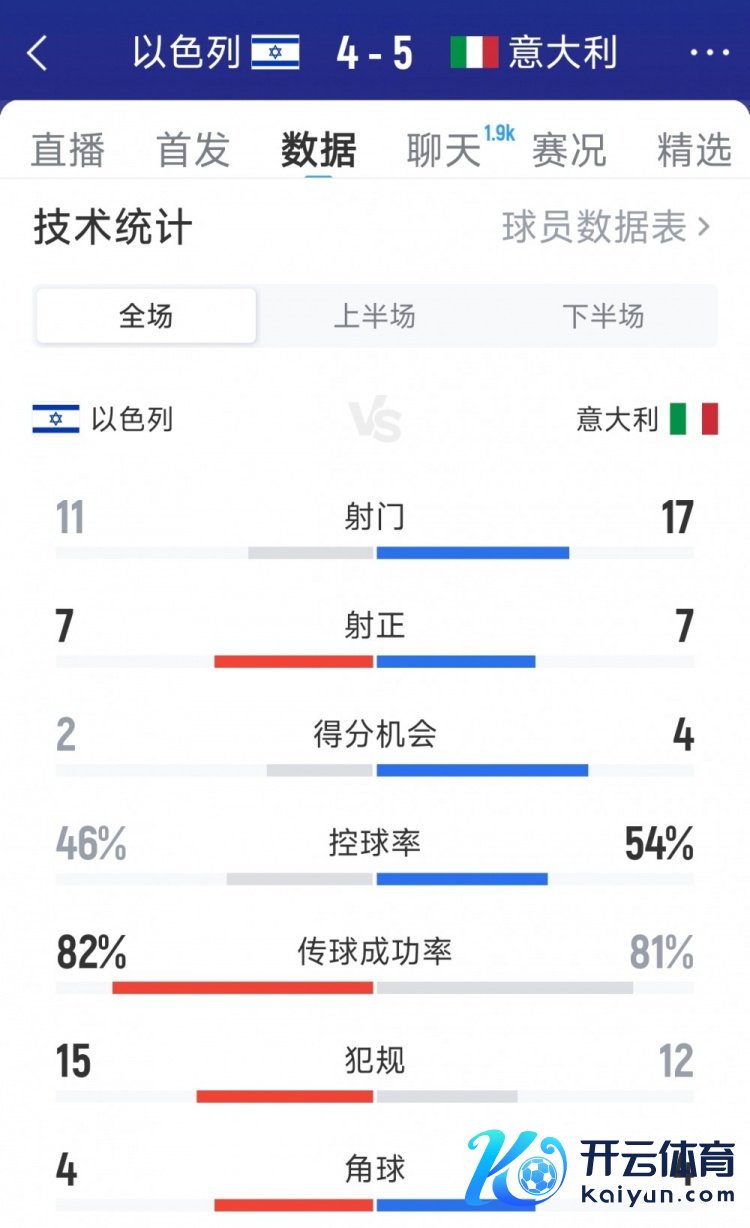This screenshot has height=1228, width=750.
Task: Tap Israel flag beside team name
Action: 55,419
